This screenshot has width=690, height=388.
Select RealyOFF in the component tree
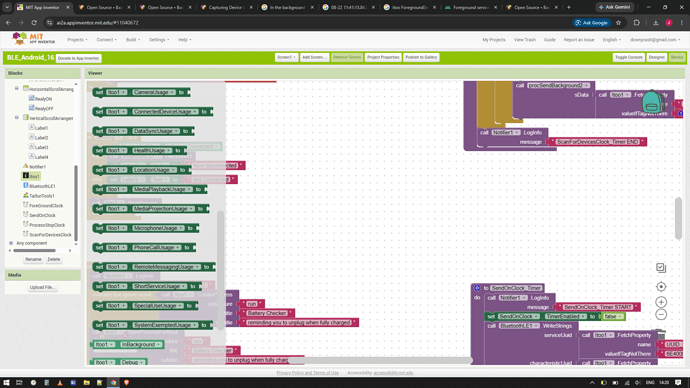(44, 109)
